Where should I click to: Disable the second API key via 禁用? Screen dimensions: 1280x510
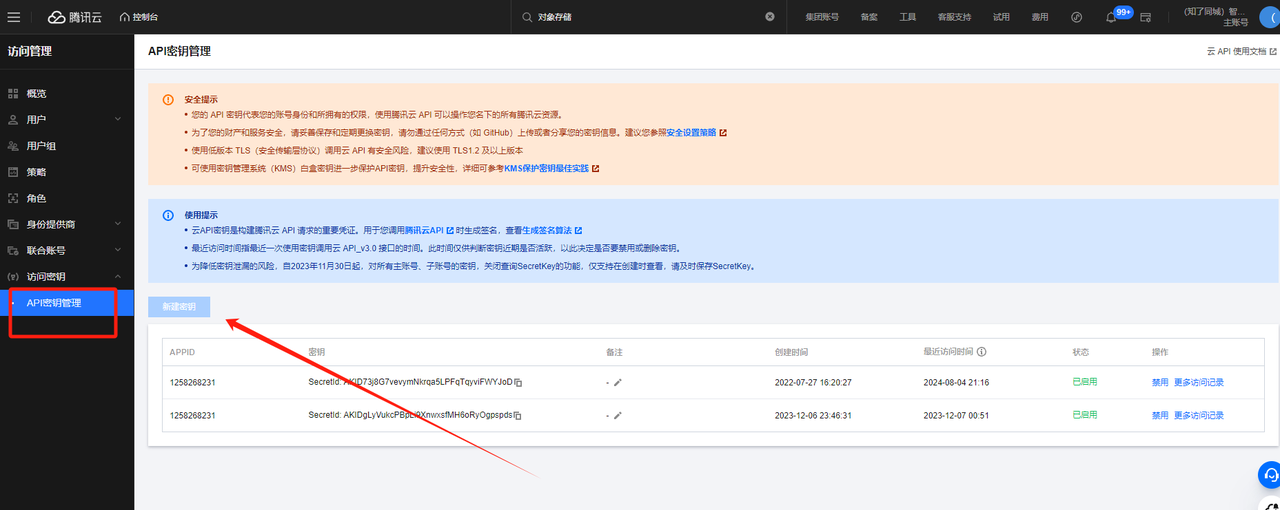tap(1159, 416)
